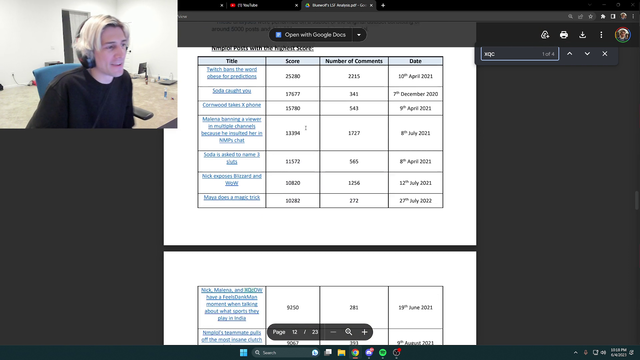Image resolution: width=640 pixels, height=360 pixels.
Task: Select comments value 2215
Action: point(354,76)
